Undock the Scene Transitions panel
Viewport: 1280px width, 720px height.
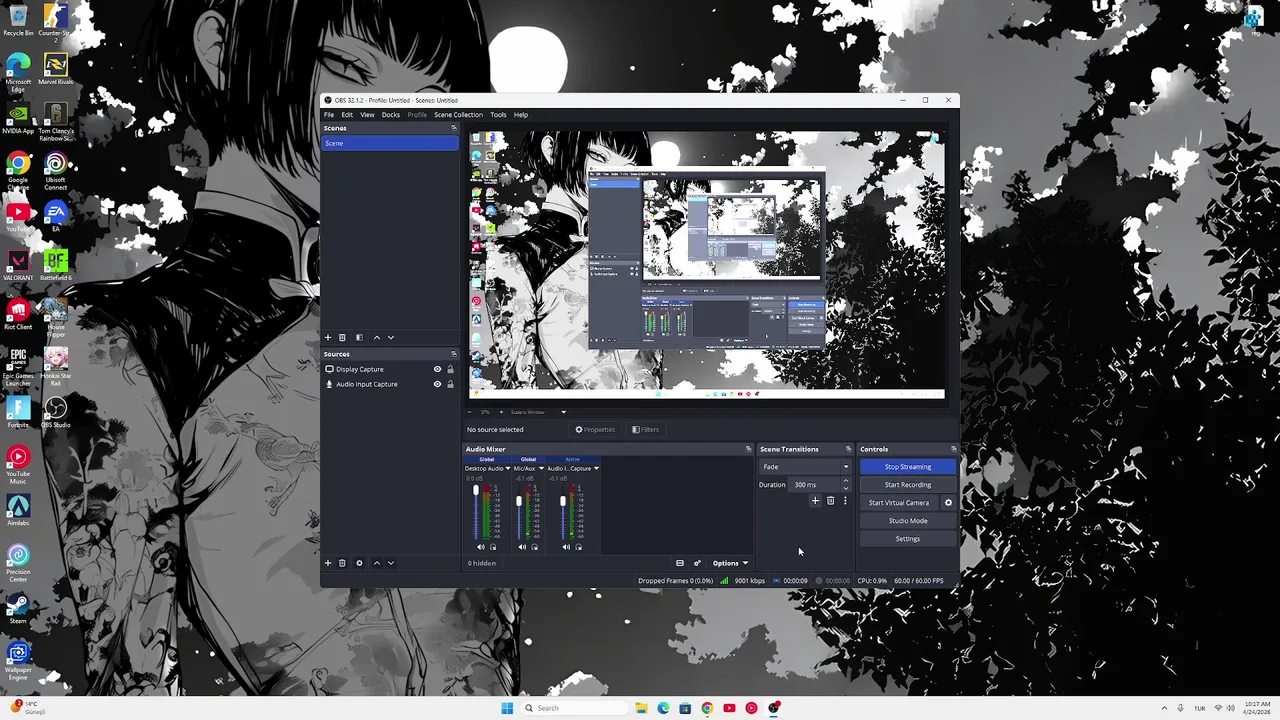[x=848, y=449]
